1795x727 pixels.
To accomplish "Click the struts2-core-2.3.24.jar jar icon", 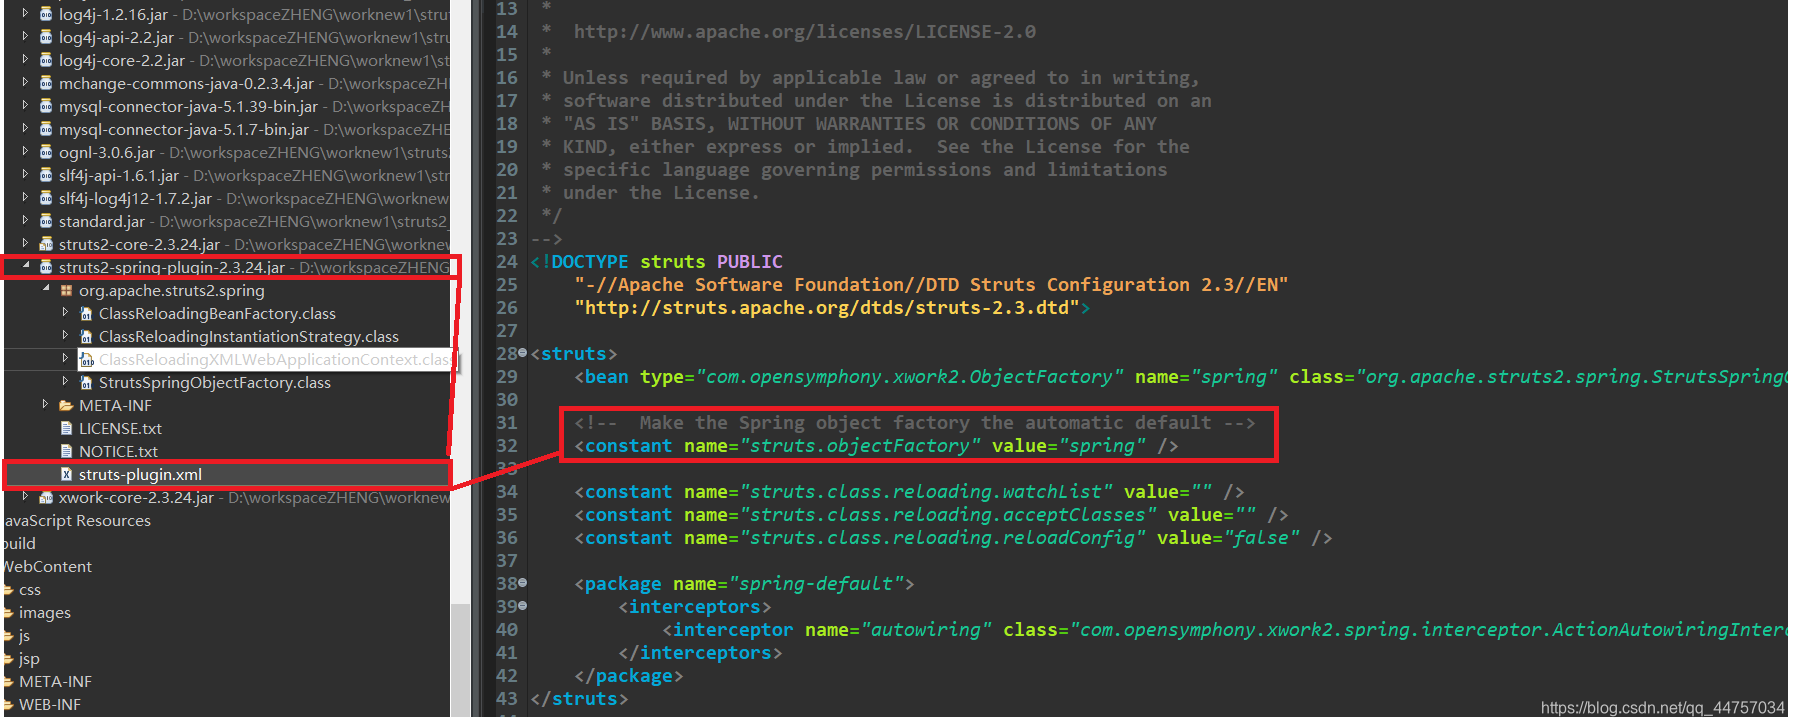I will (46, 244).
